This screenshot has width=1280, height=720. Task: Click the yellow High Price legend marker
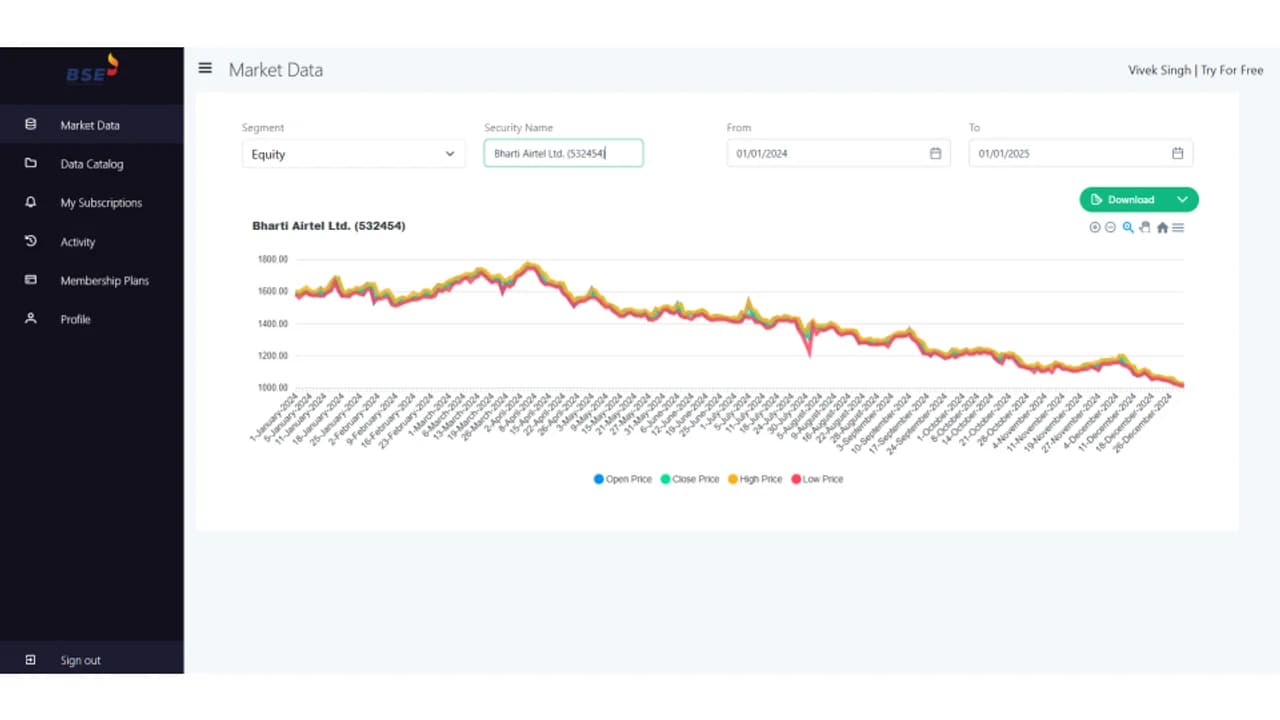(x=732, y=479)
